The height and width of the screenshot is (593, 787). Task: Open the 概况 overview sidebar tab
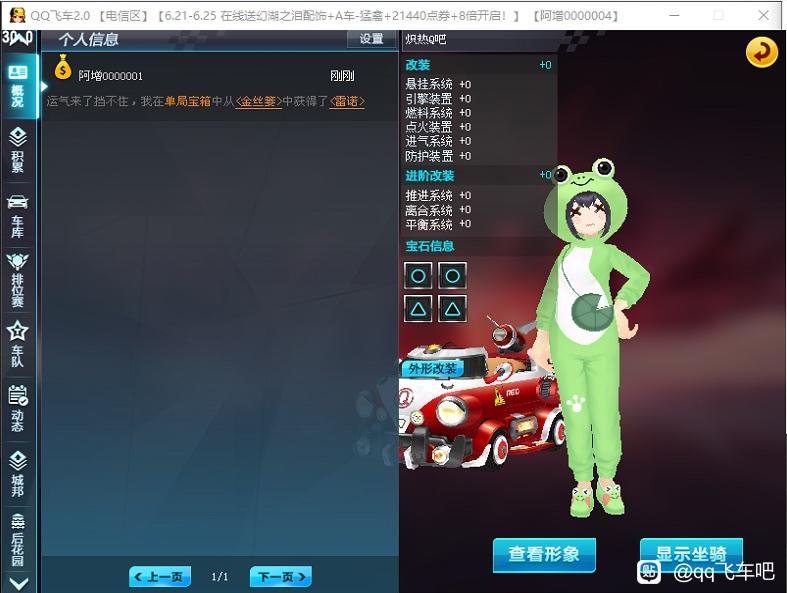[x=18, y=86]
